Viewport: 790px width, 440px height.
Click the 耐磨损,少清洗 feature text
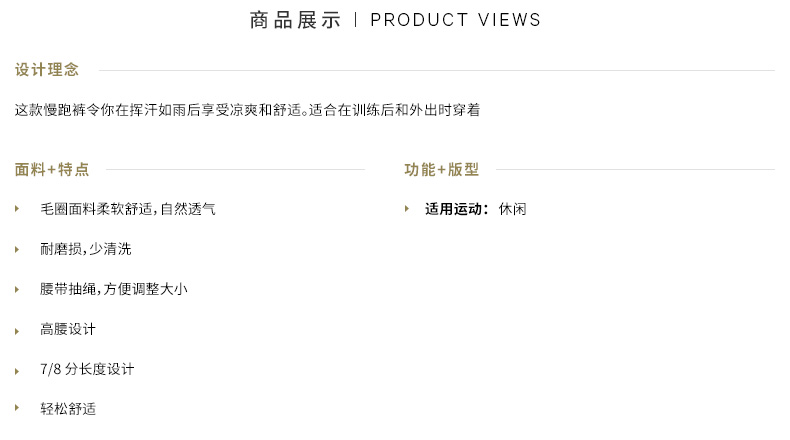point(86,249)
